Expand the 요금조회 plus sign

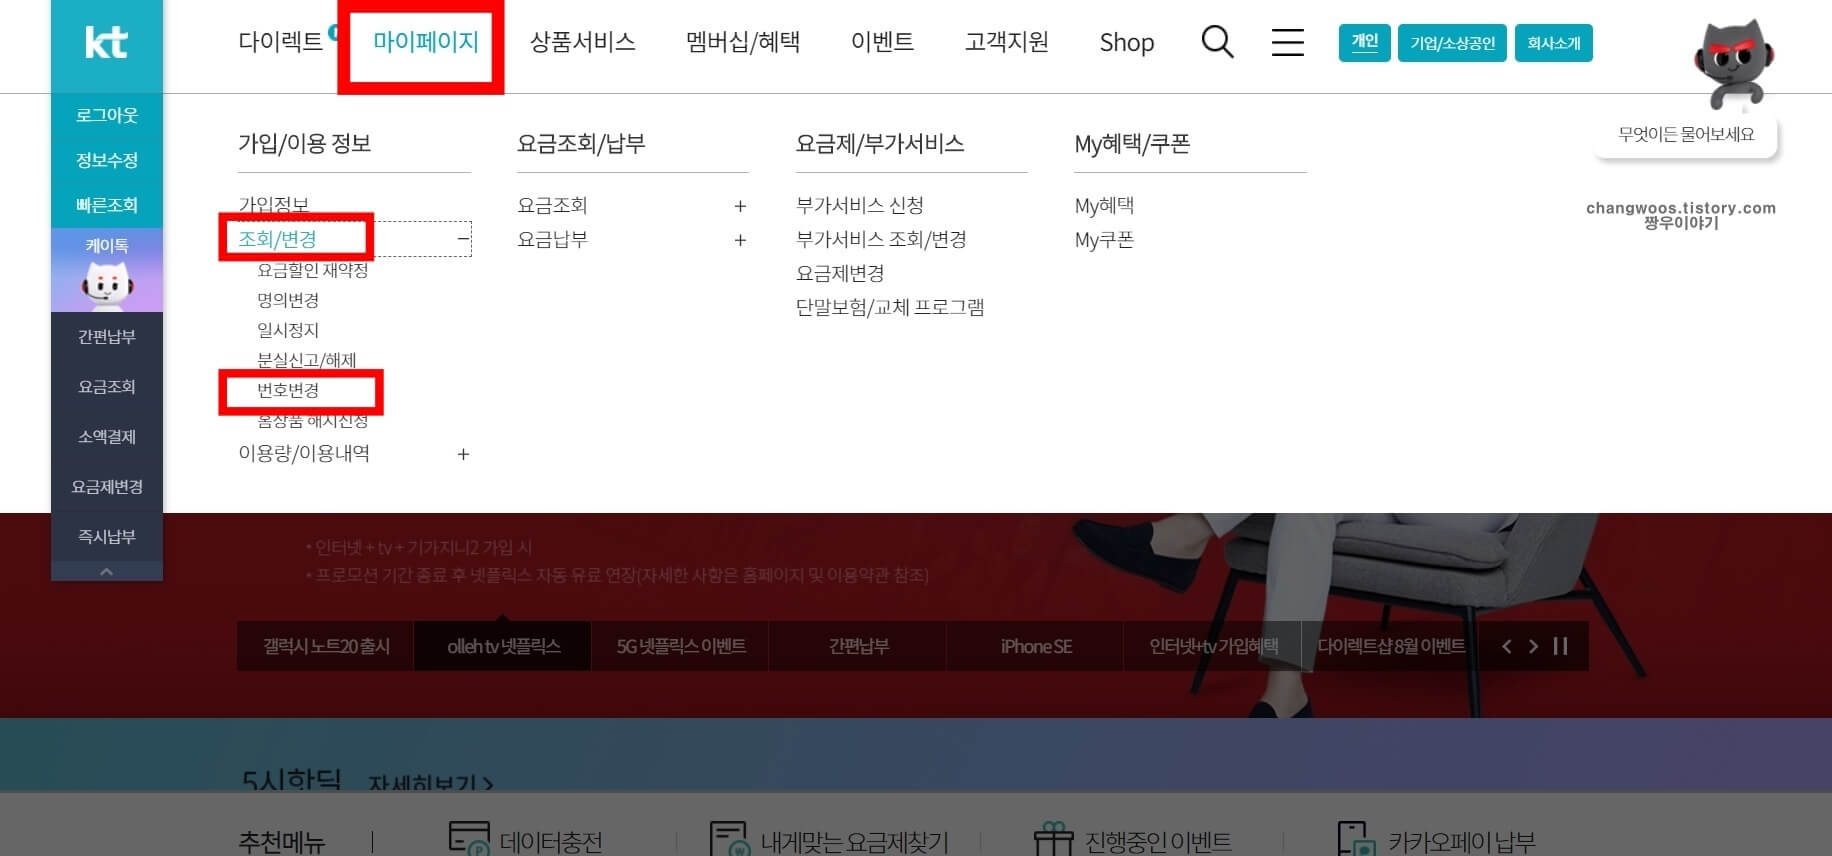pyautogui.click(x=740, y=206)
